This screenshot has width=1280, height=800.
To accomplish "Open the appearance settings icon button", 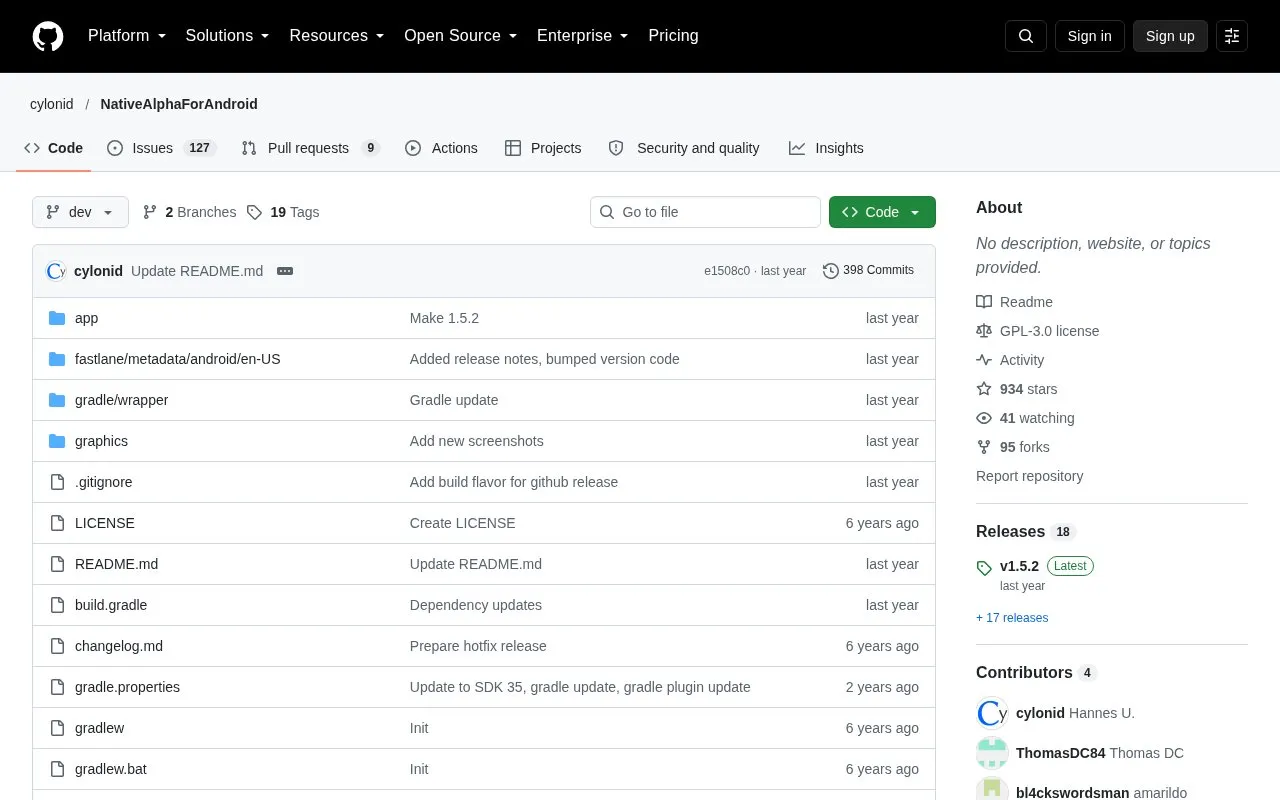I will pyautogui.click(x=1232, y=36).
